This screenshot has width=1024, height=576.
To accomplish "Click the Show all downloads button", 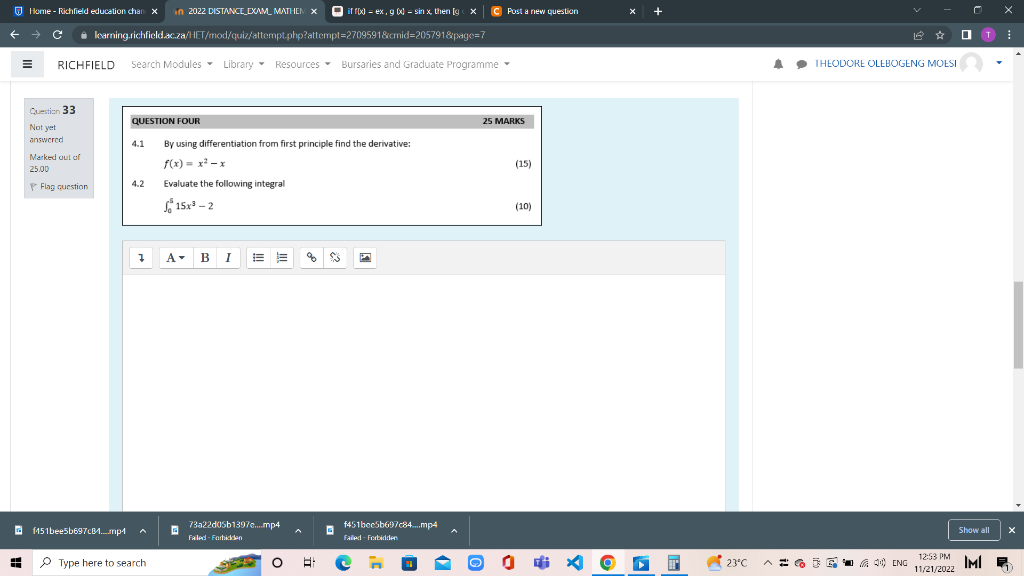I will click(974, 530).
